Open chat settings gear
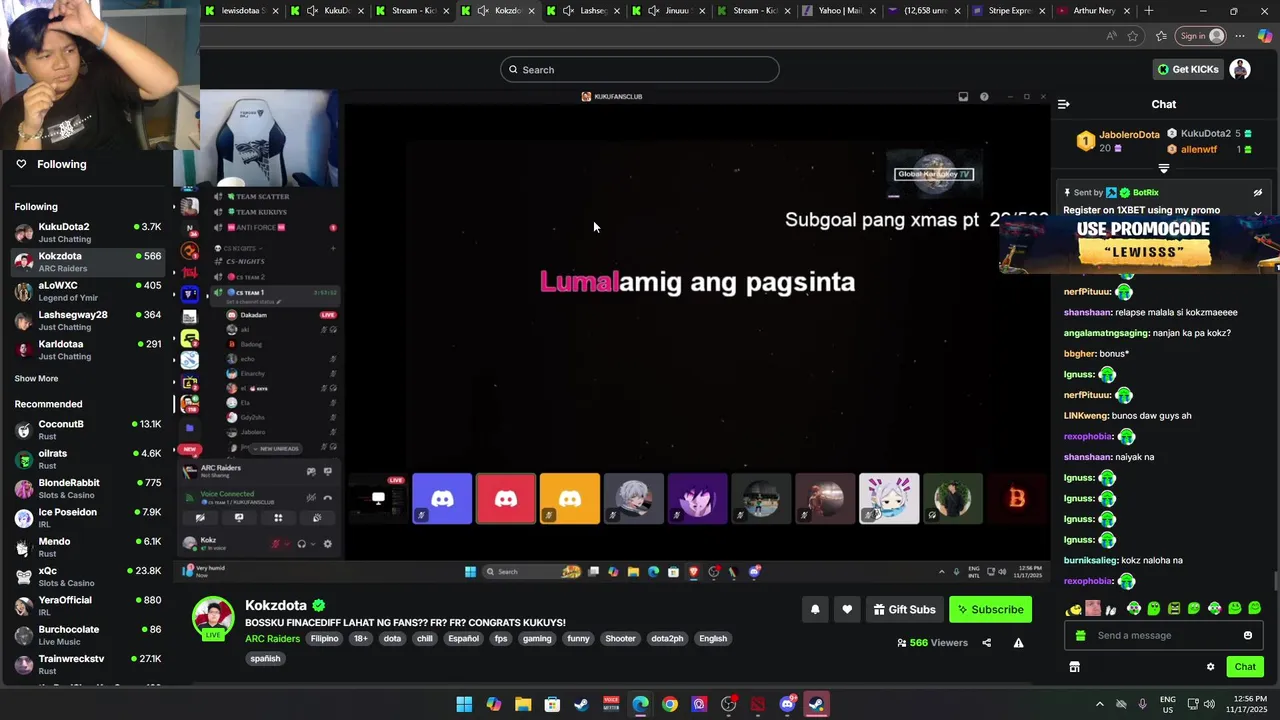1280x720 pixels. coord(1210,667)
